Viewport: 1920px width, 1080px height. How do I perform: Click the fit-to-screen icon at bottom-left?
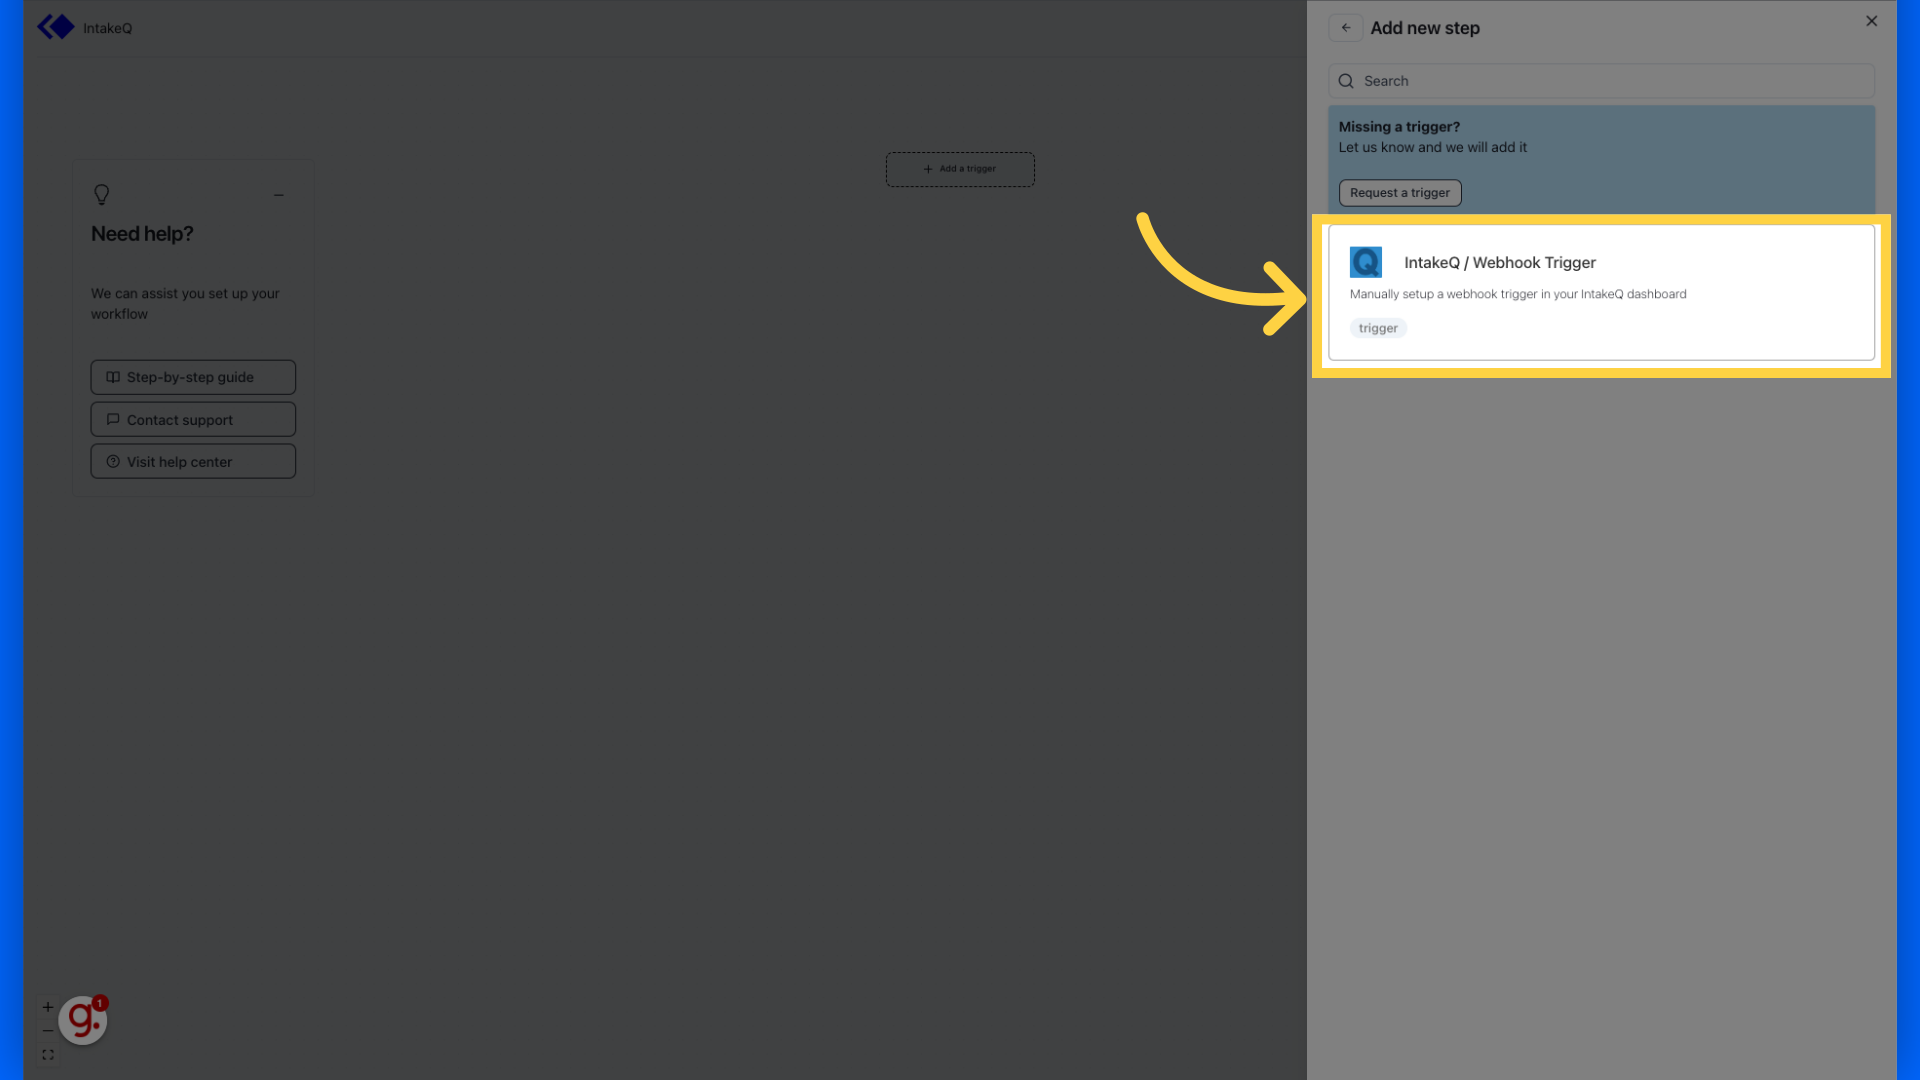coord(47,1054)
